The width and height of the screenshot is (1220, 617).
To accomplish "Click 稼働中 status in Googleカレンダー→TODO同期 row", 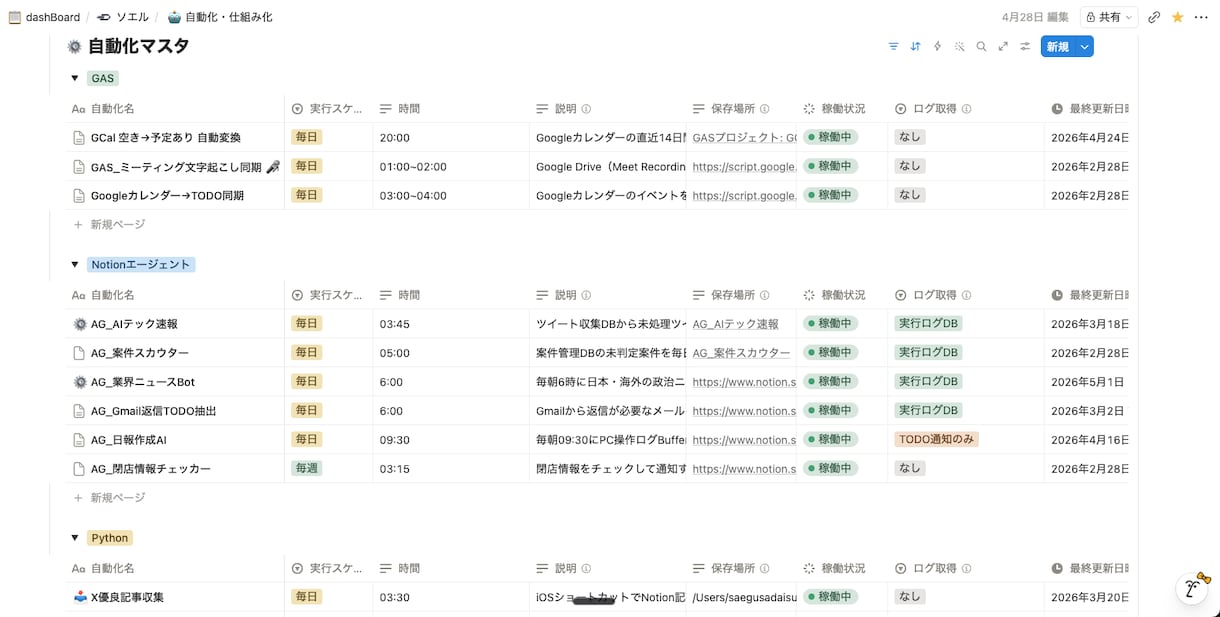I will click(x=830, y=195).
